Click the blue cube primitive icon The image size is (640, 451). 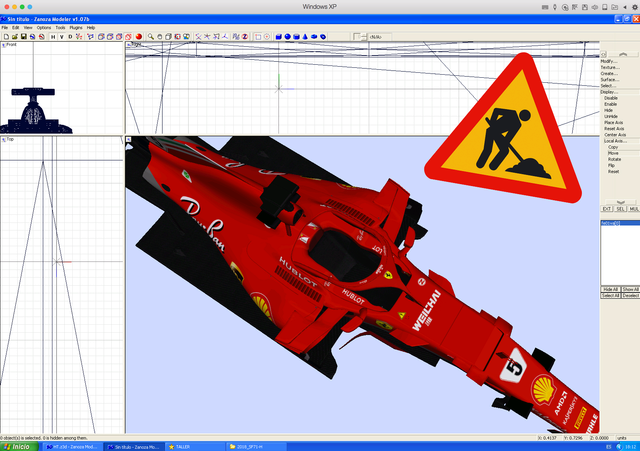(x=278, y=37)
